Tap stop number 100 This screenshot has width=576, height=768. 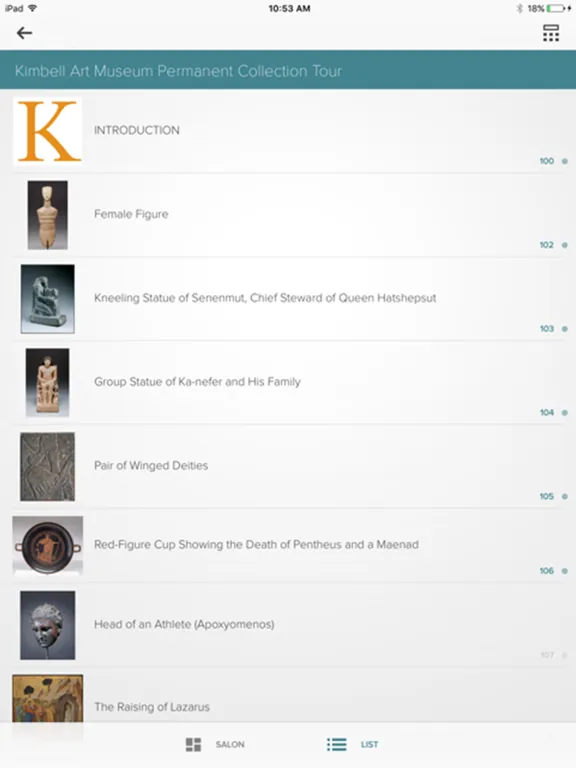click(x=547, y=161)
